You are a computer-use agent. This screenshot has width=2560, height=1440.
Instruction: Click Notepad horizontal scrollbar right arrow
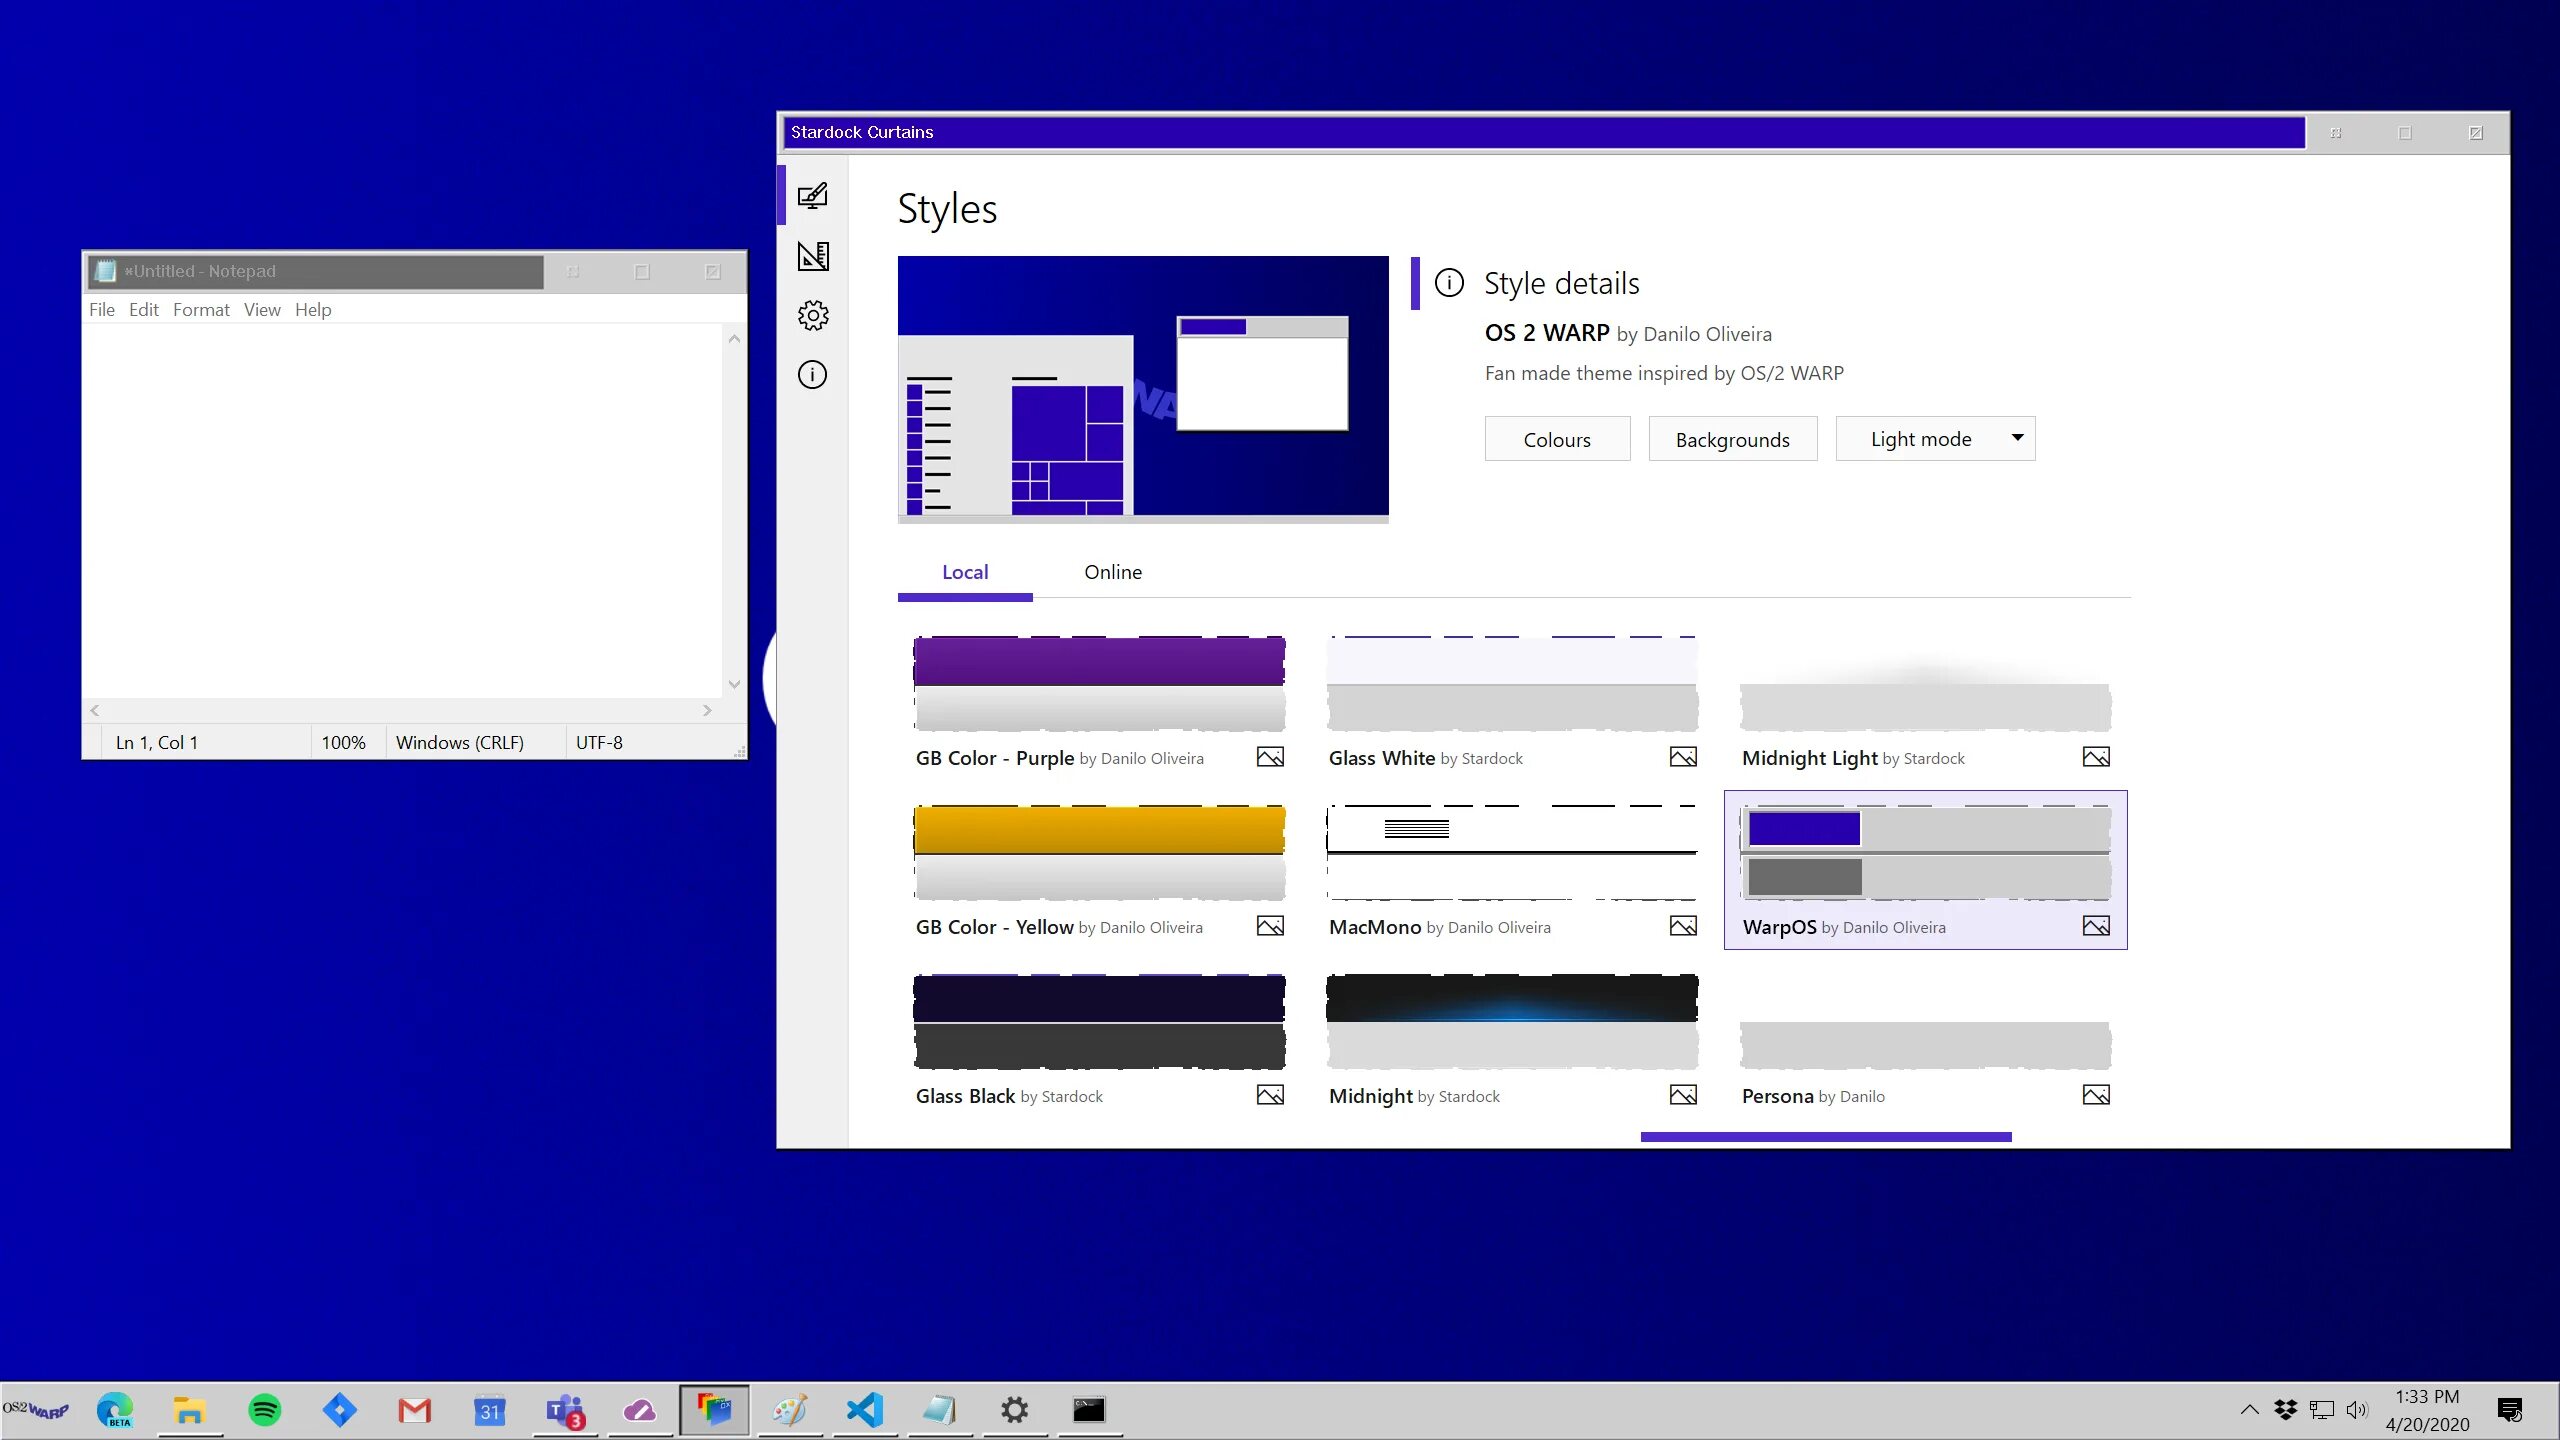pos(707,710)
